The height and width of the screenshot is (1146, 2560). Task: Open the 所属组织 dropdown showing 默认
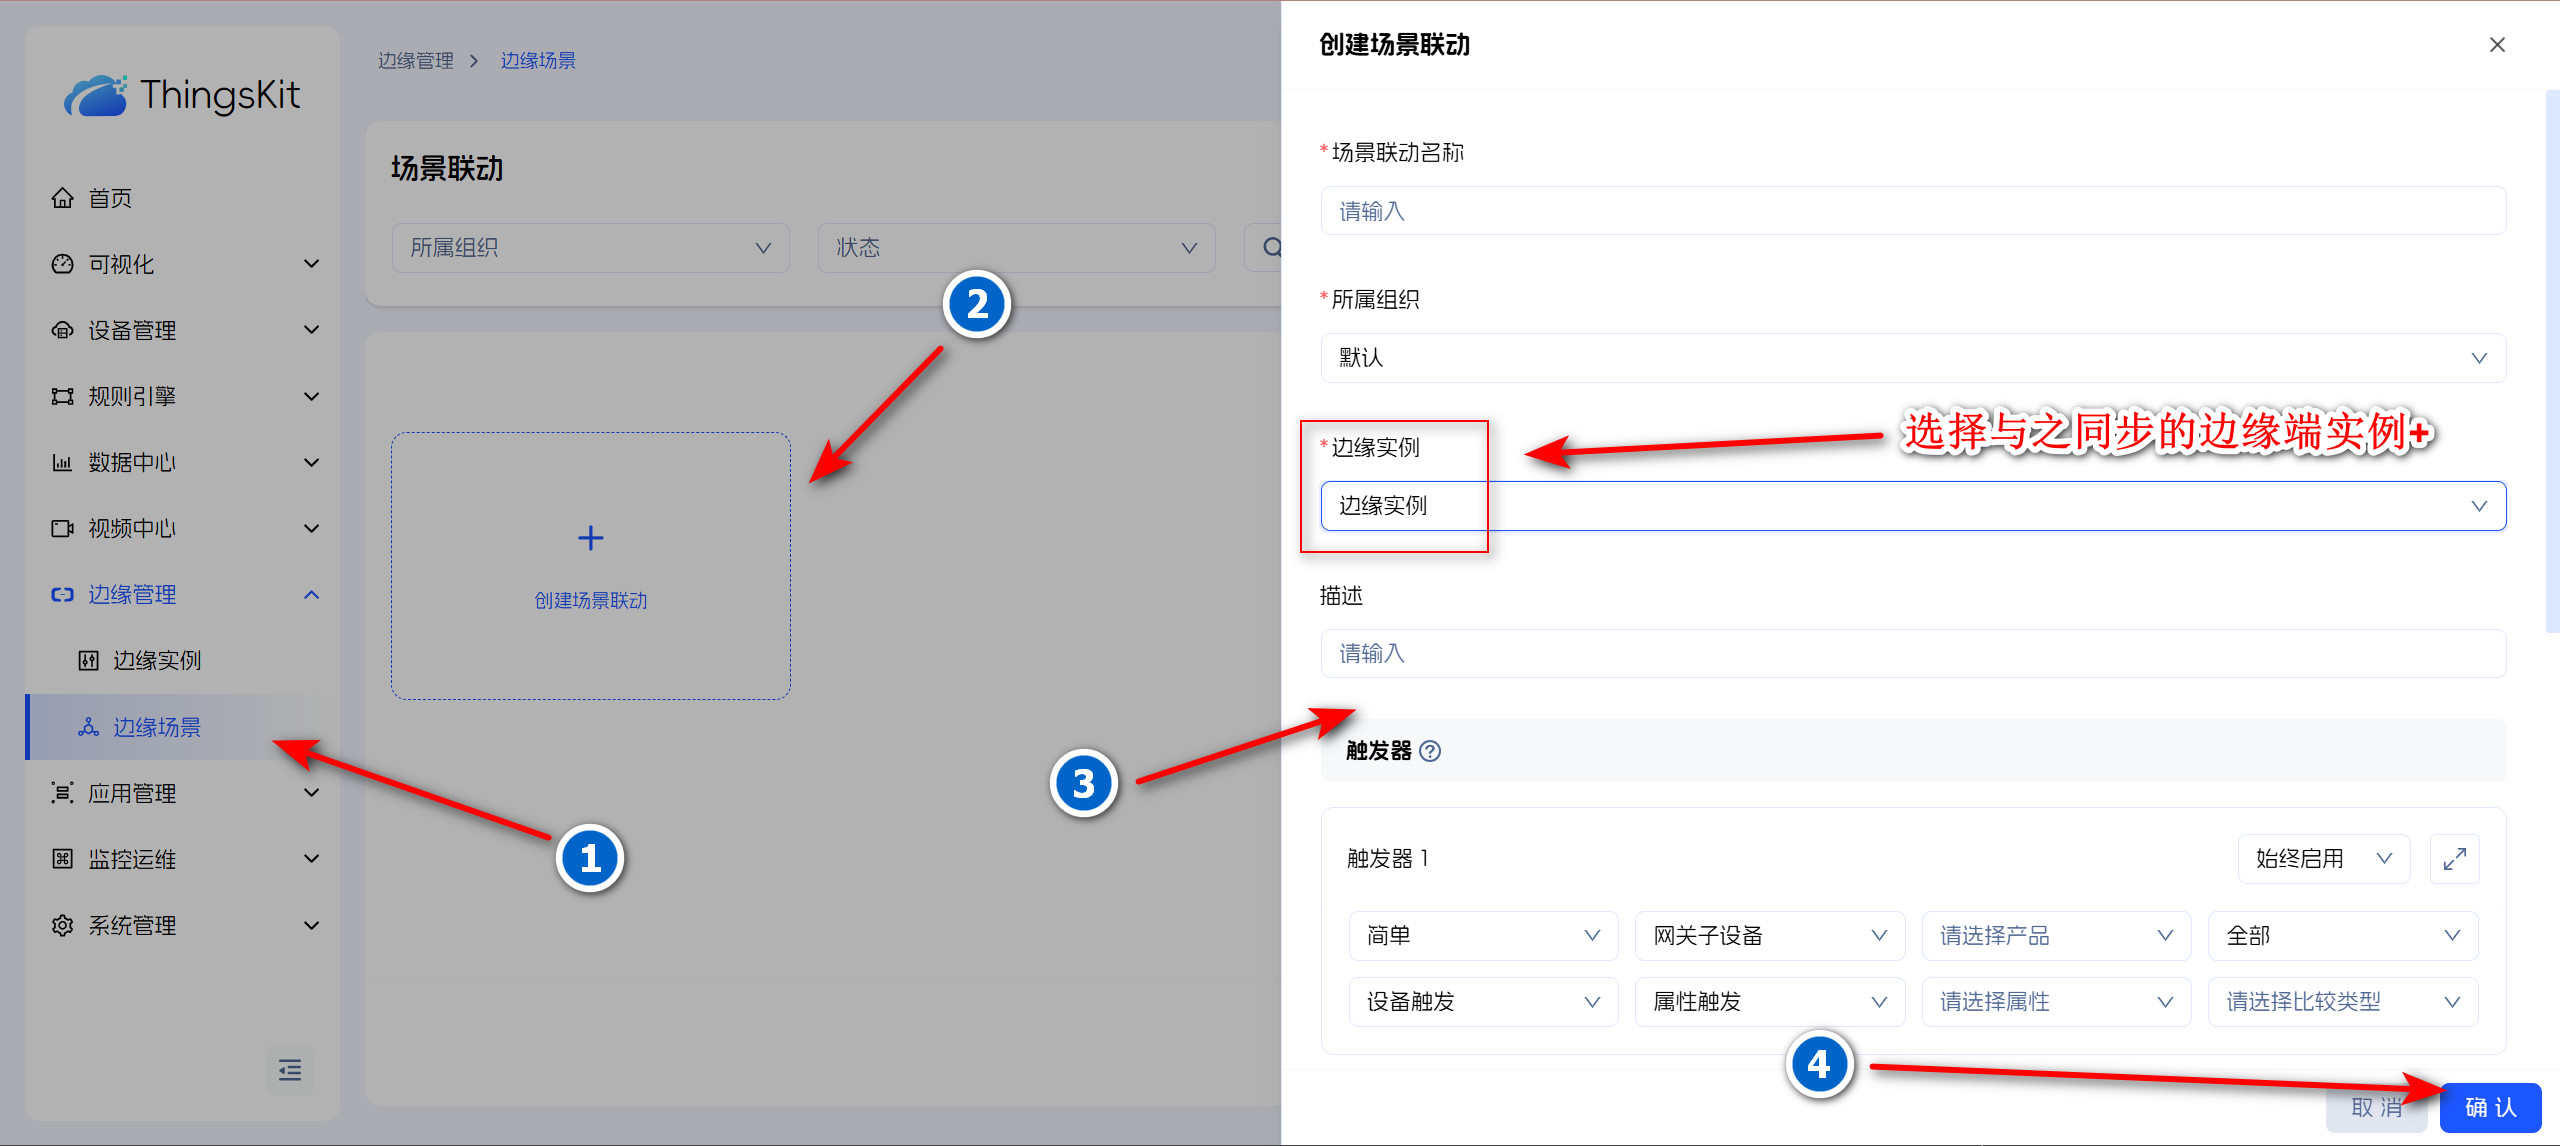pyautogui.click(x=1912, y=358)
